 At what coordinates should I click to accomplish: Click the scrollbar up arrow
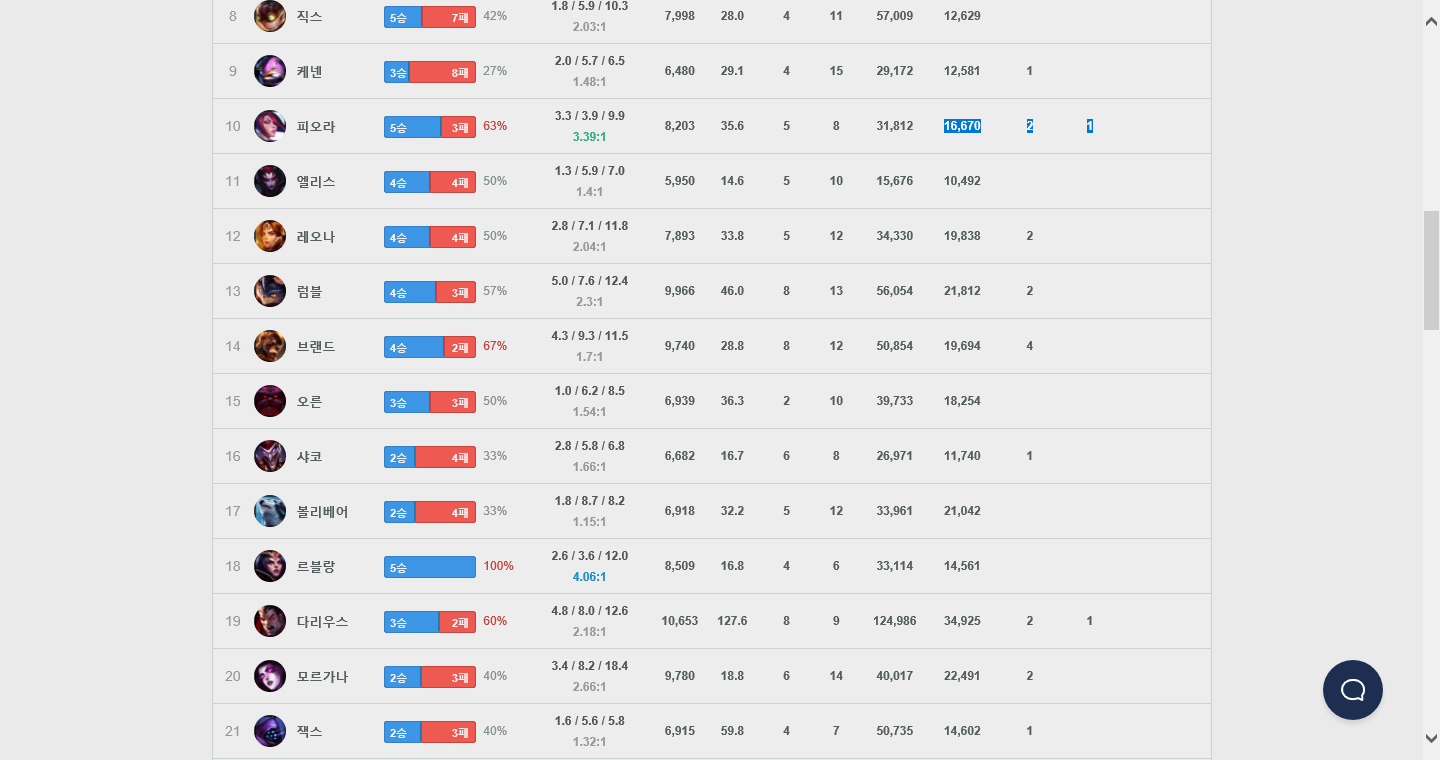[1431, 22]
